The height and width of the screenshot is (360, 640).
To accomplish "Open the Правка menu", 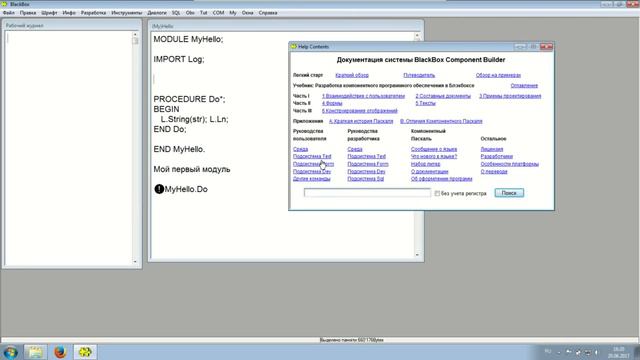I will click(x=28, y=13).
